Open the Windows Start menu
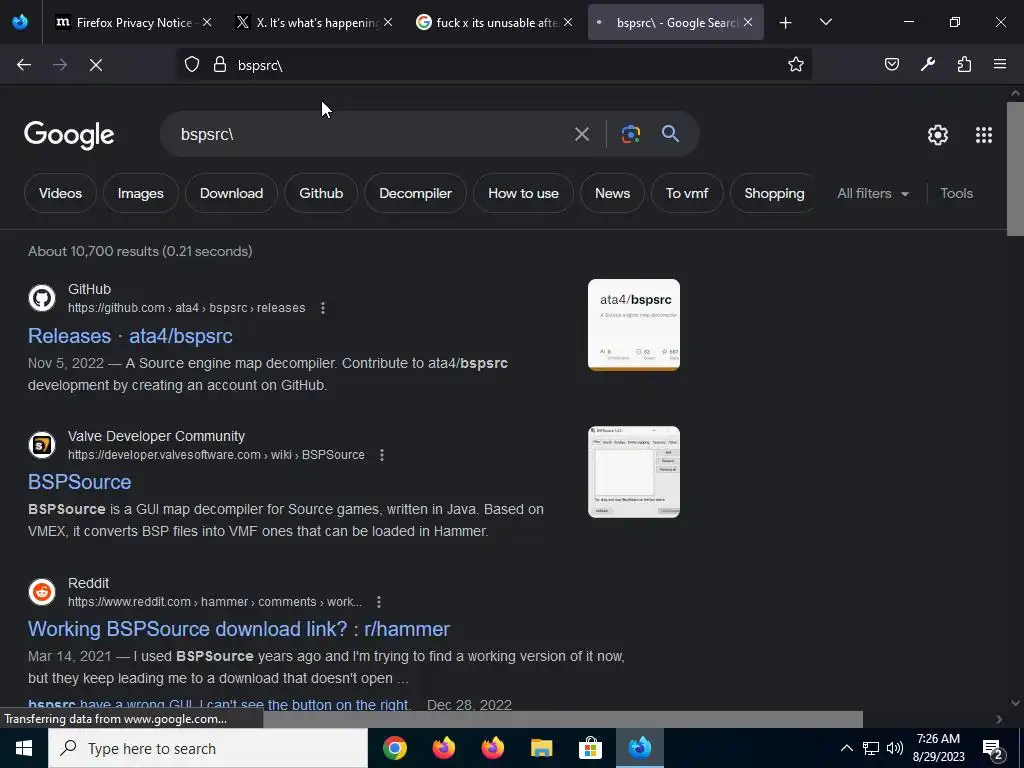The image size is (1024, 768). tap(24, 748)
